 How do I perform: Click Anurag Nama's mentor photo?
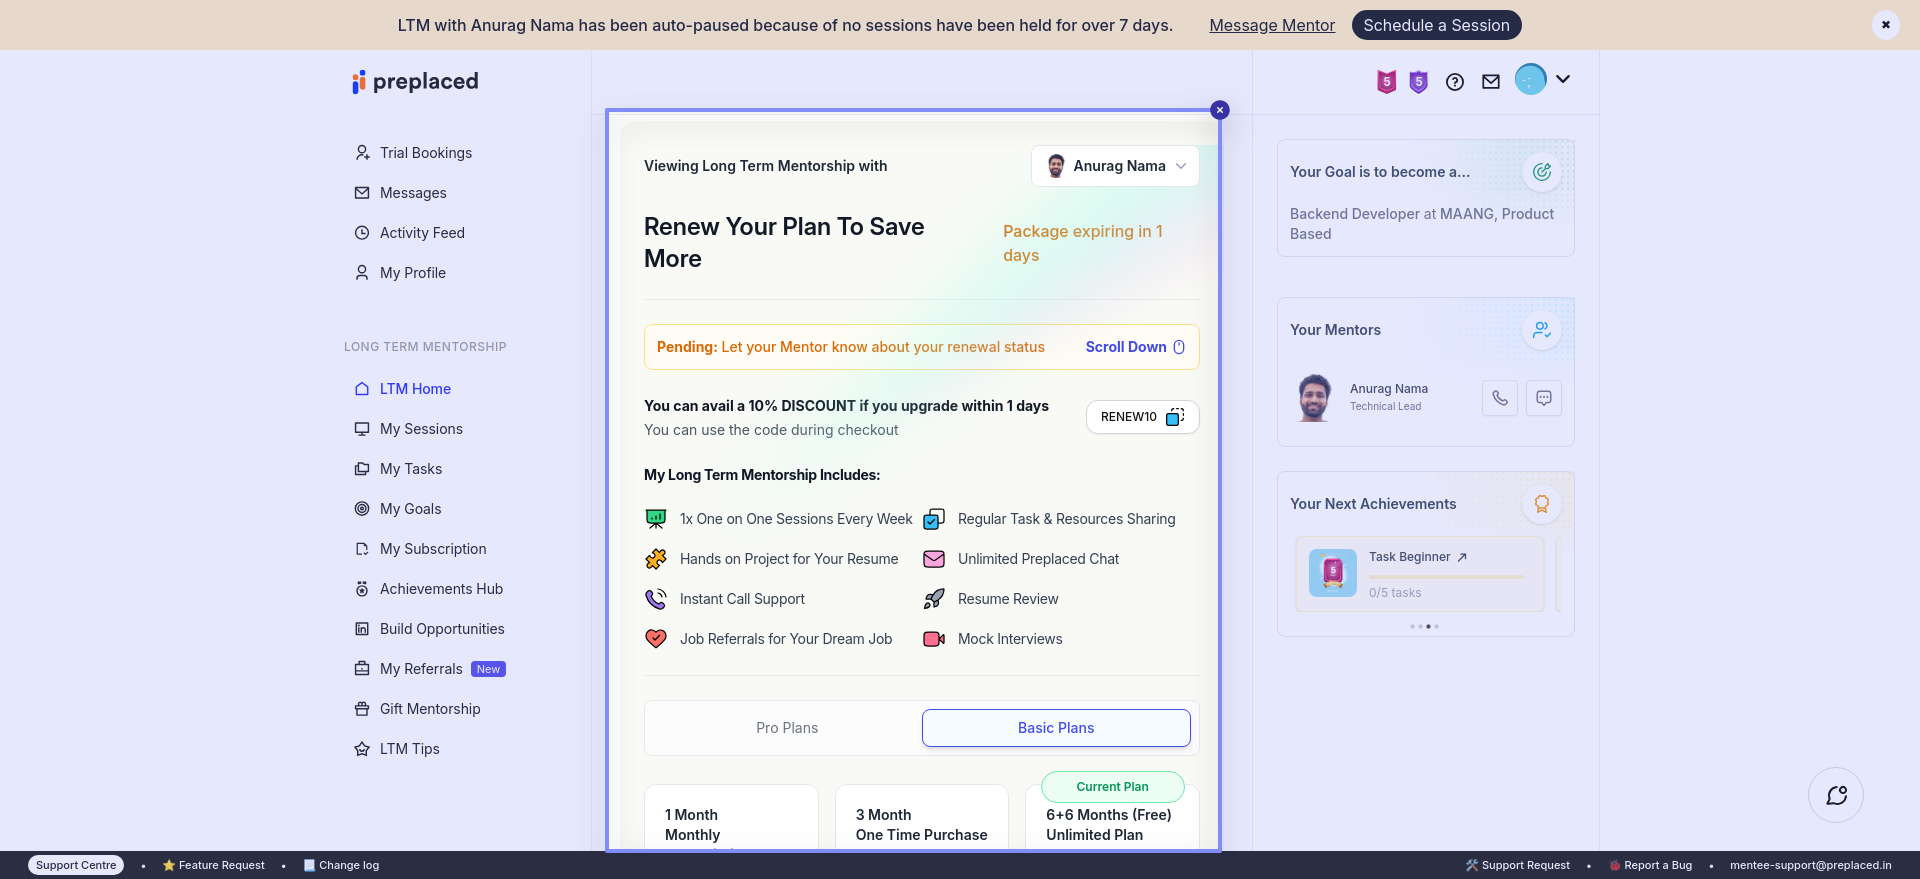(1314, 398)
